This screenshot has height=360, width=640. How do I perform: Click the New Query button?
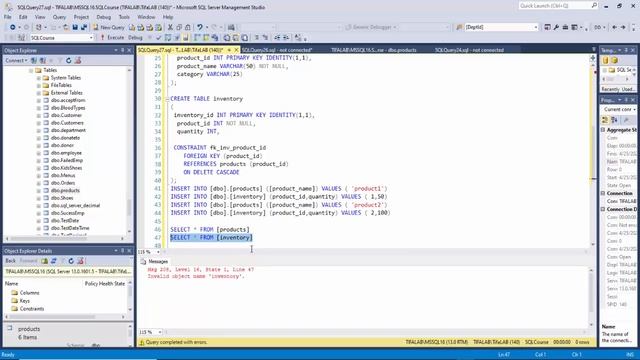109,27
